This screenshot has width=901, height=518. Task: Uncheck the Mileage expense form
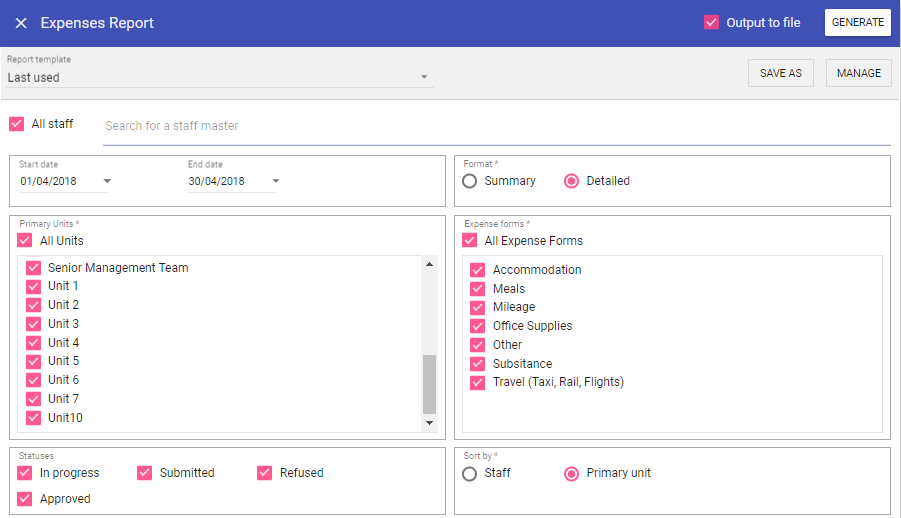click(x=478, y=307)
